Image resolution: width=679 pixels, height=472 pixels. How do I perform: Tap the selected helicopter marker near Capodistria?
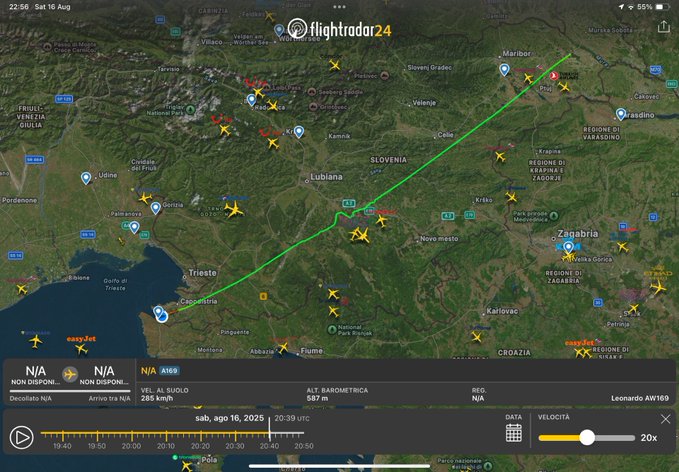(x=162, y=317)
